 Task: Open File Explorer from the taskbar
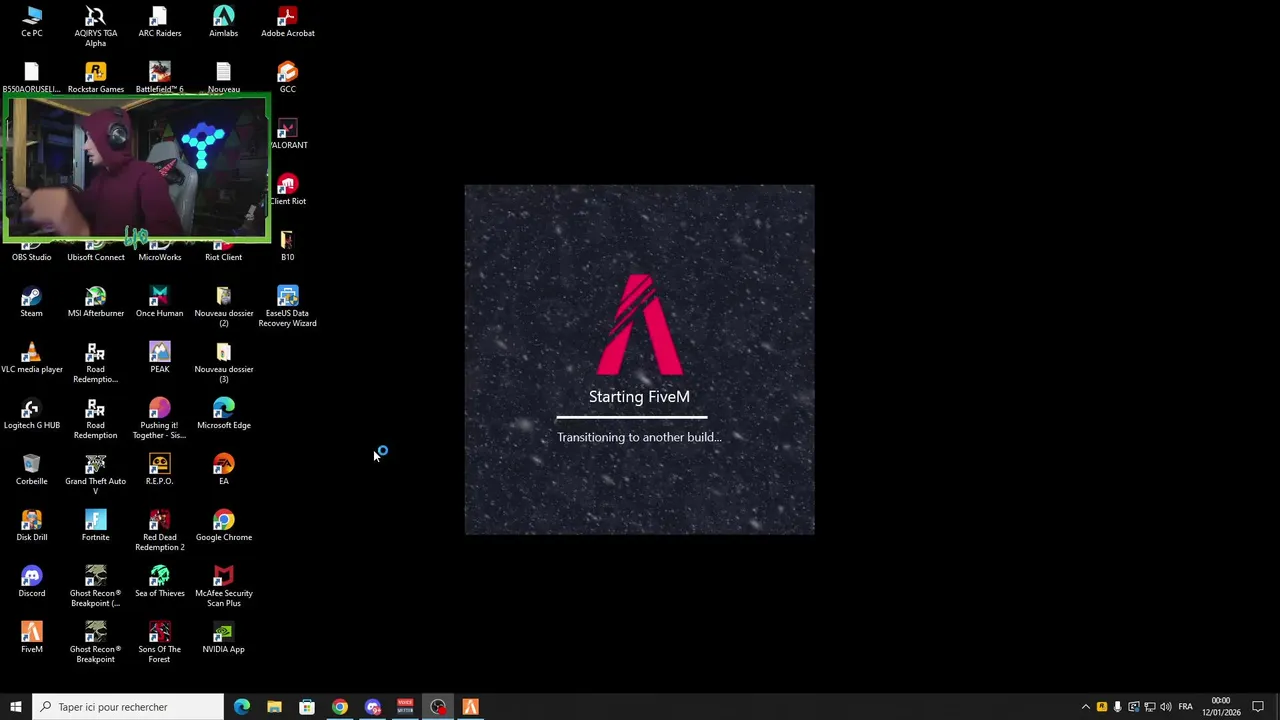coord(274,707)
